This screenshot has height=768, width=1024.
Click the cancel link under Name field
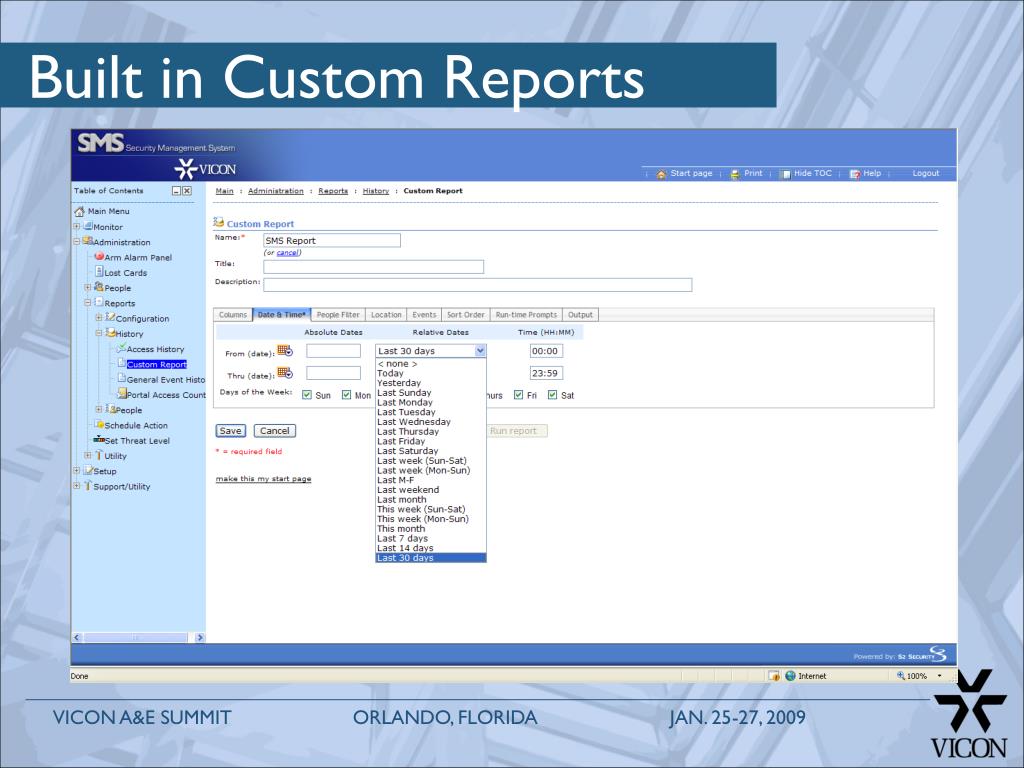287,253
